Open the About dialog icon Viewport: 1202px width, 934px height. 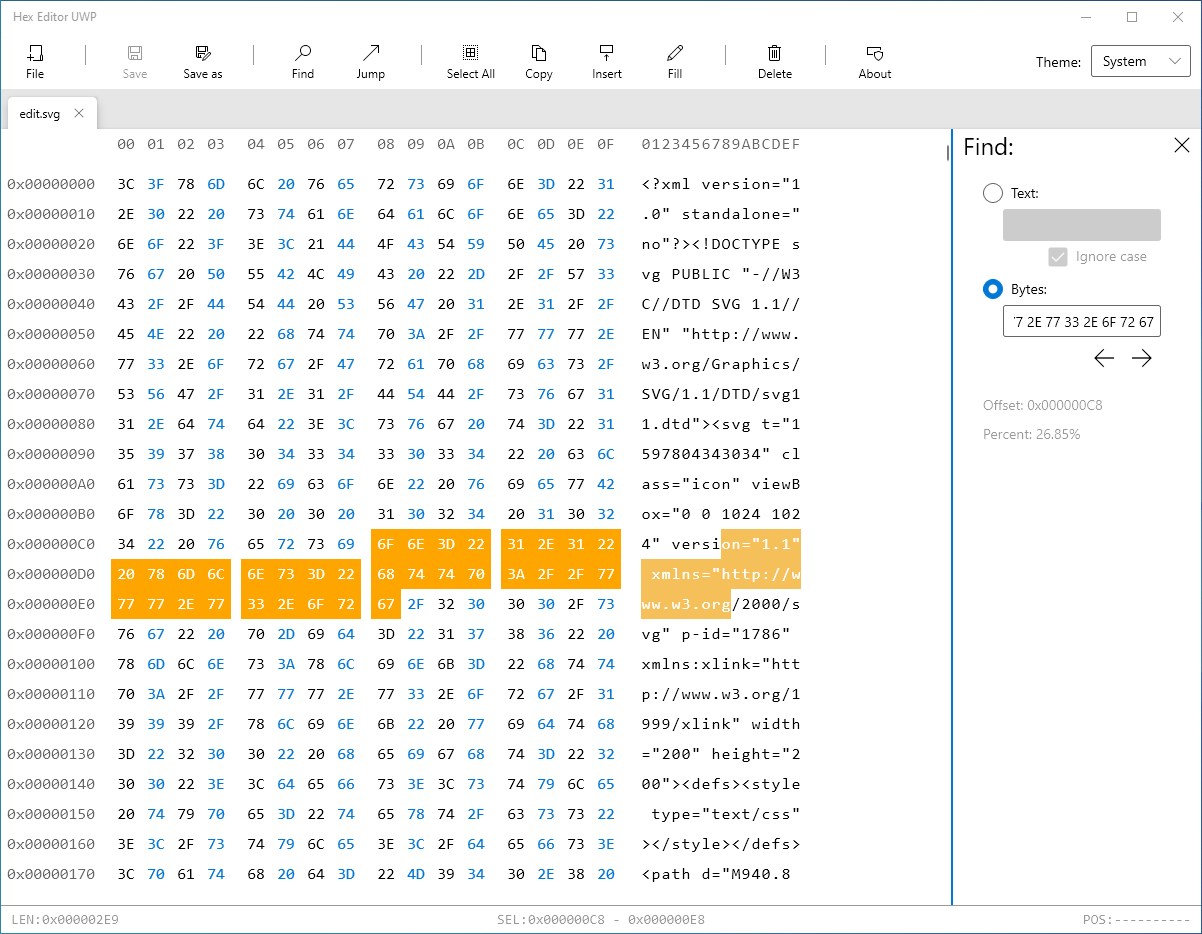[874, 54]
